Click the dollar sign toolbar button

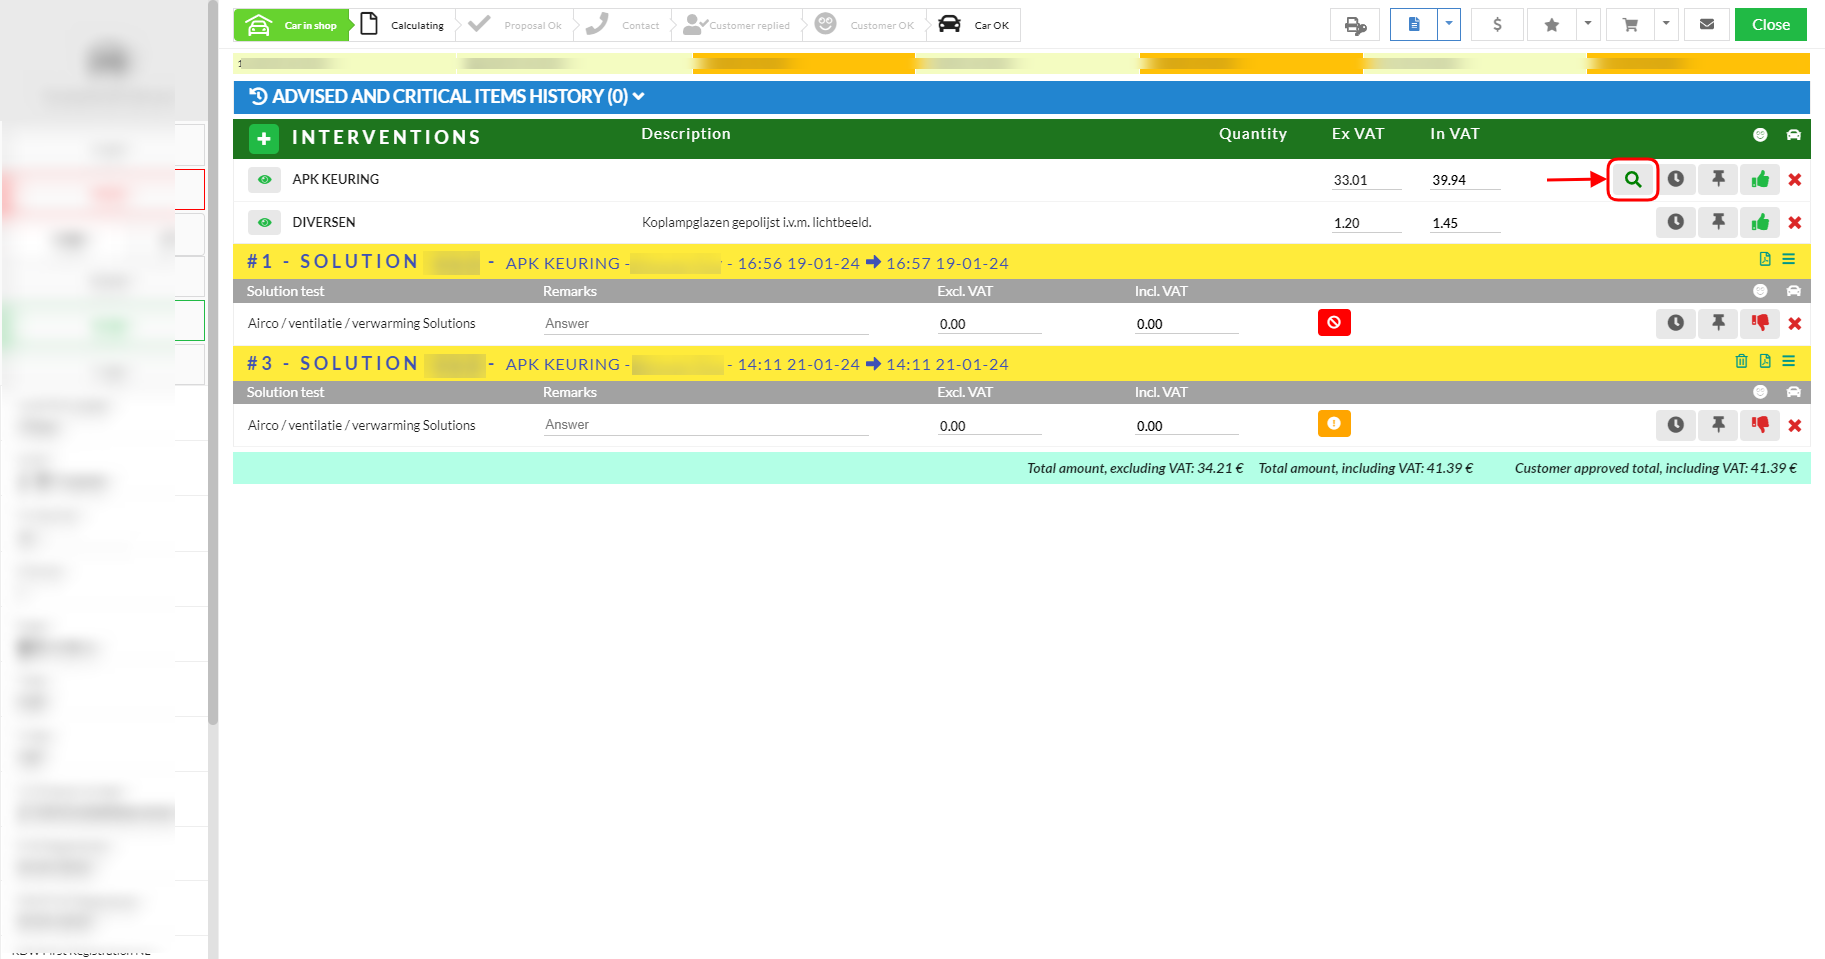pyautogui.click(x=1496, y=25)
